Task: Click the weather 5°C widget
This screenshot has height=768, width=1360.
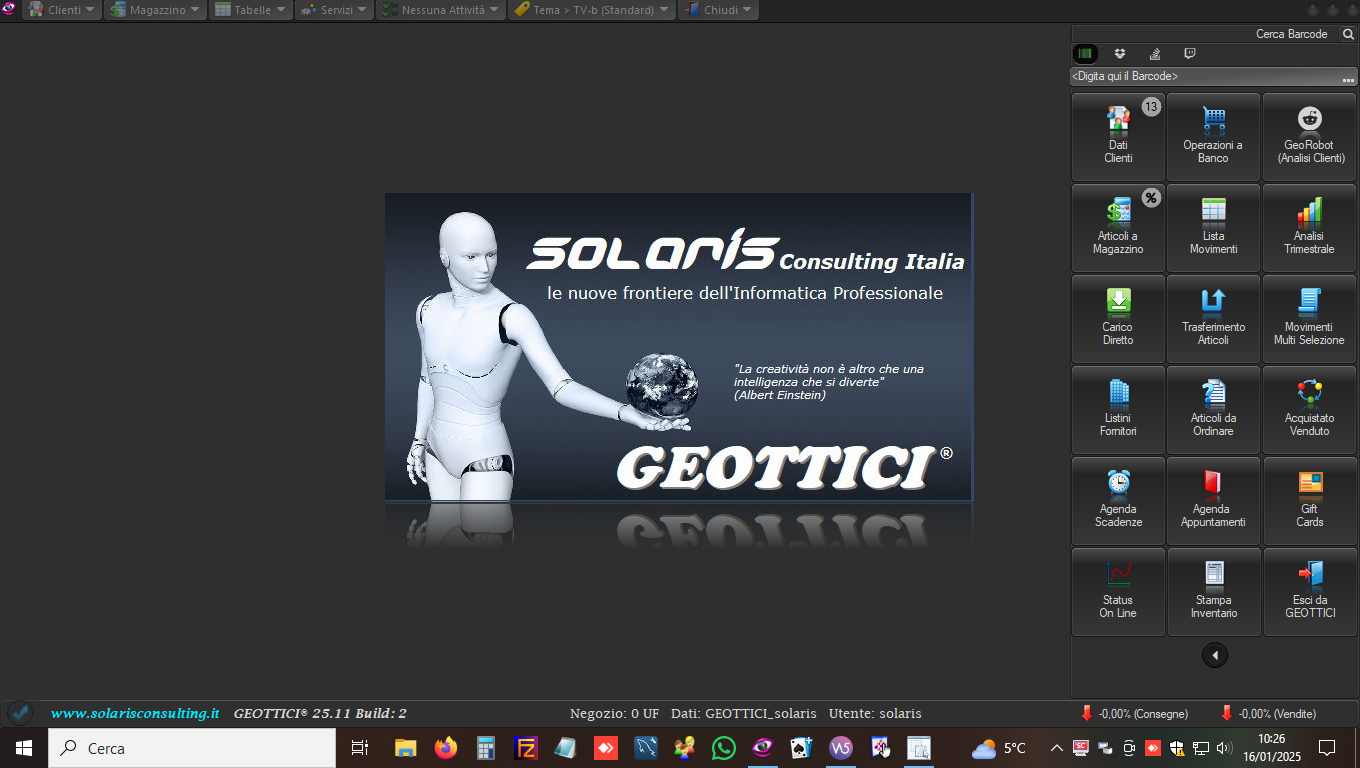Action: click(999, 748)
